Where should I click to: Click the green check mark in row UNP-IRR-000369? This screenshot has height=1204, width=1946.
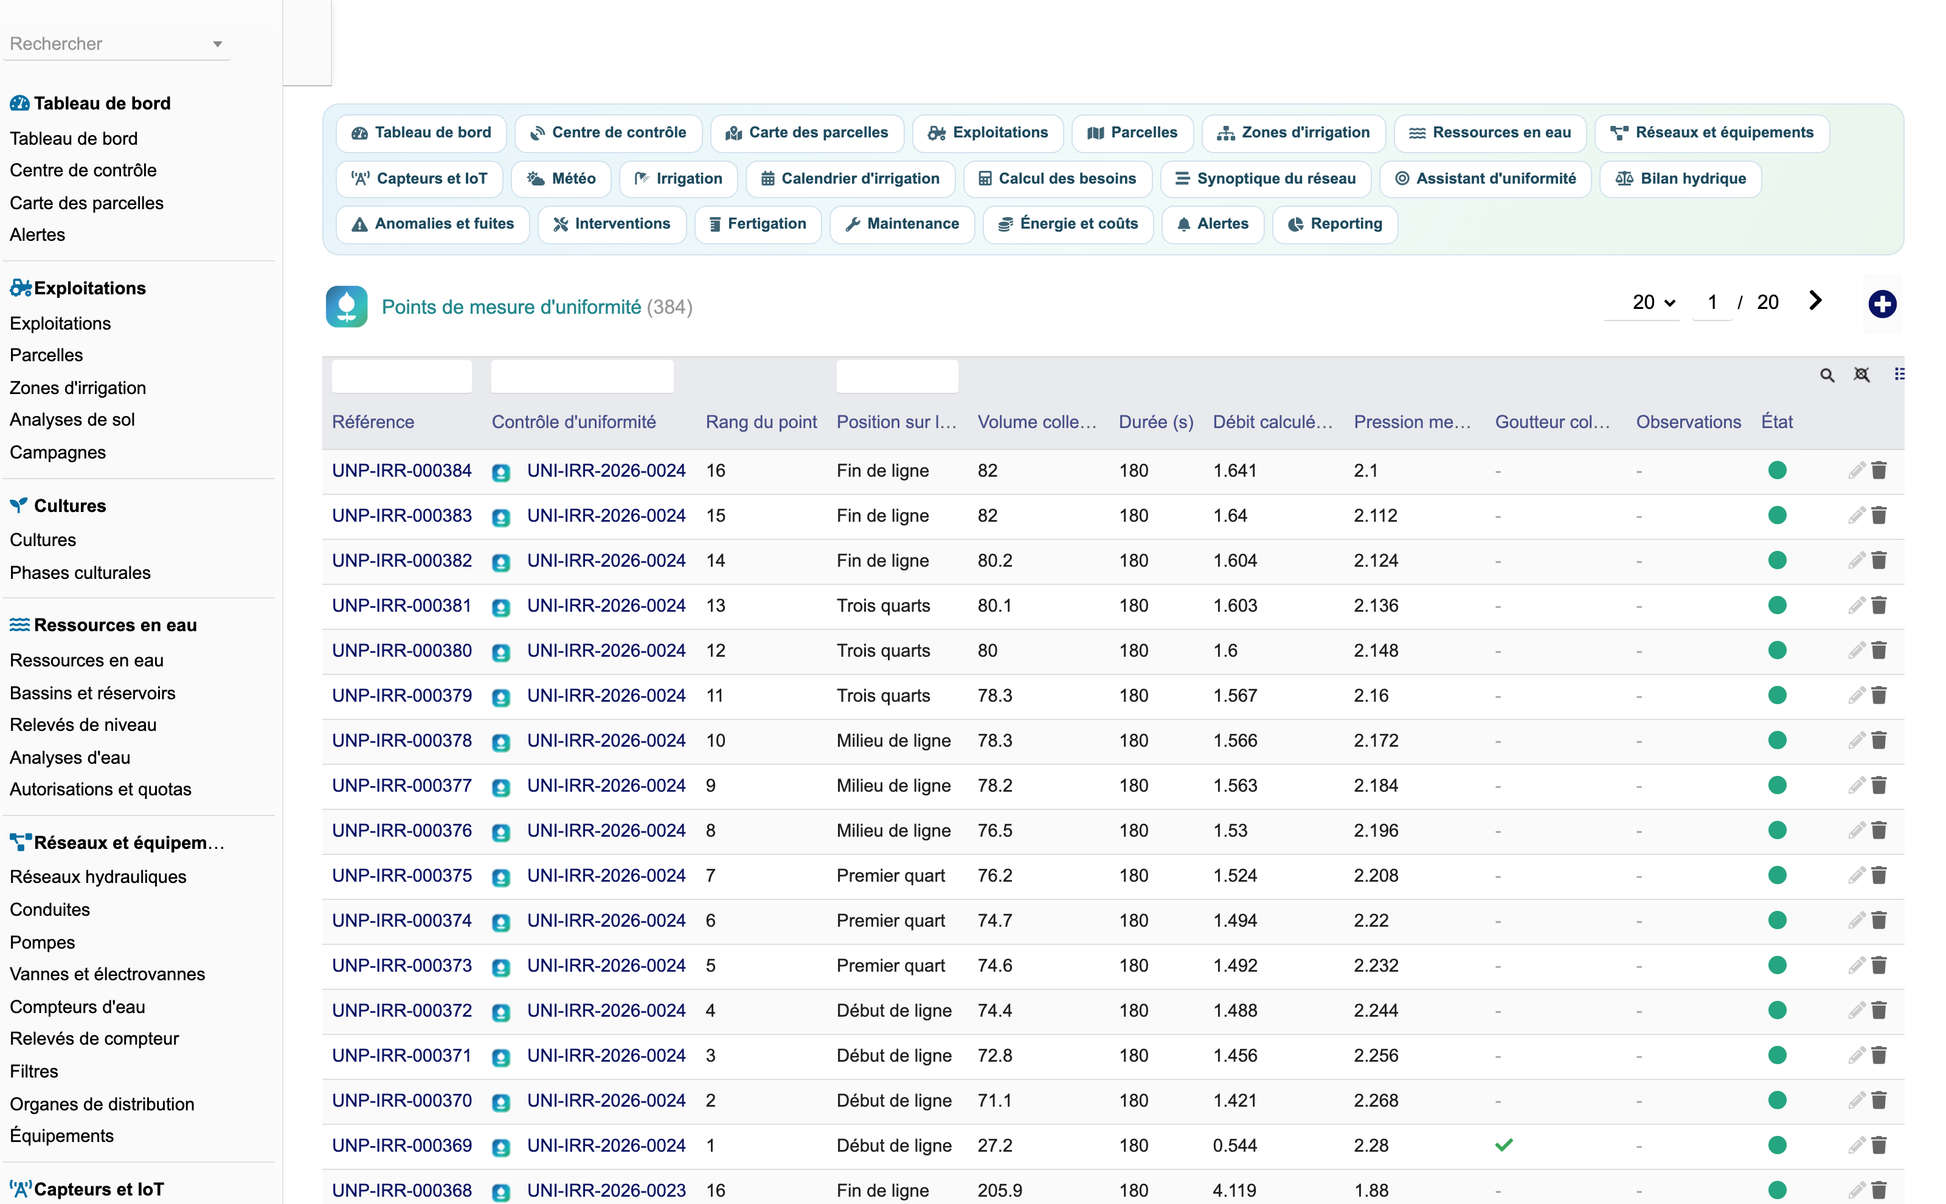[x=1504, y=1145]
